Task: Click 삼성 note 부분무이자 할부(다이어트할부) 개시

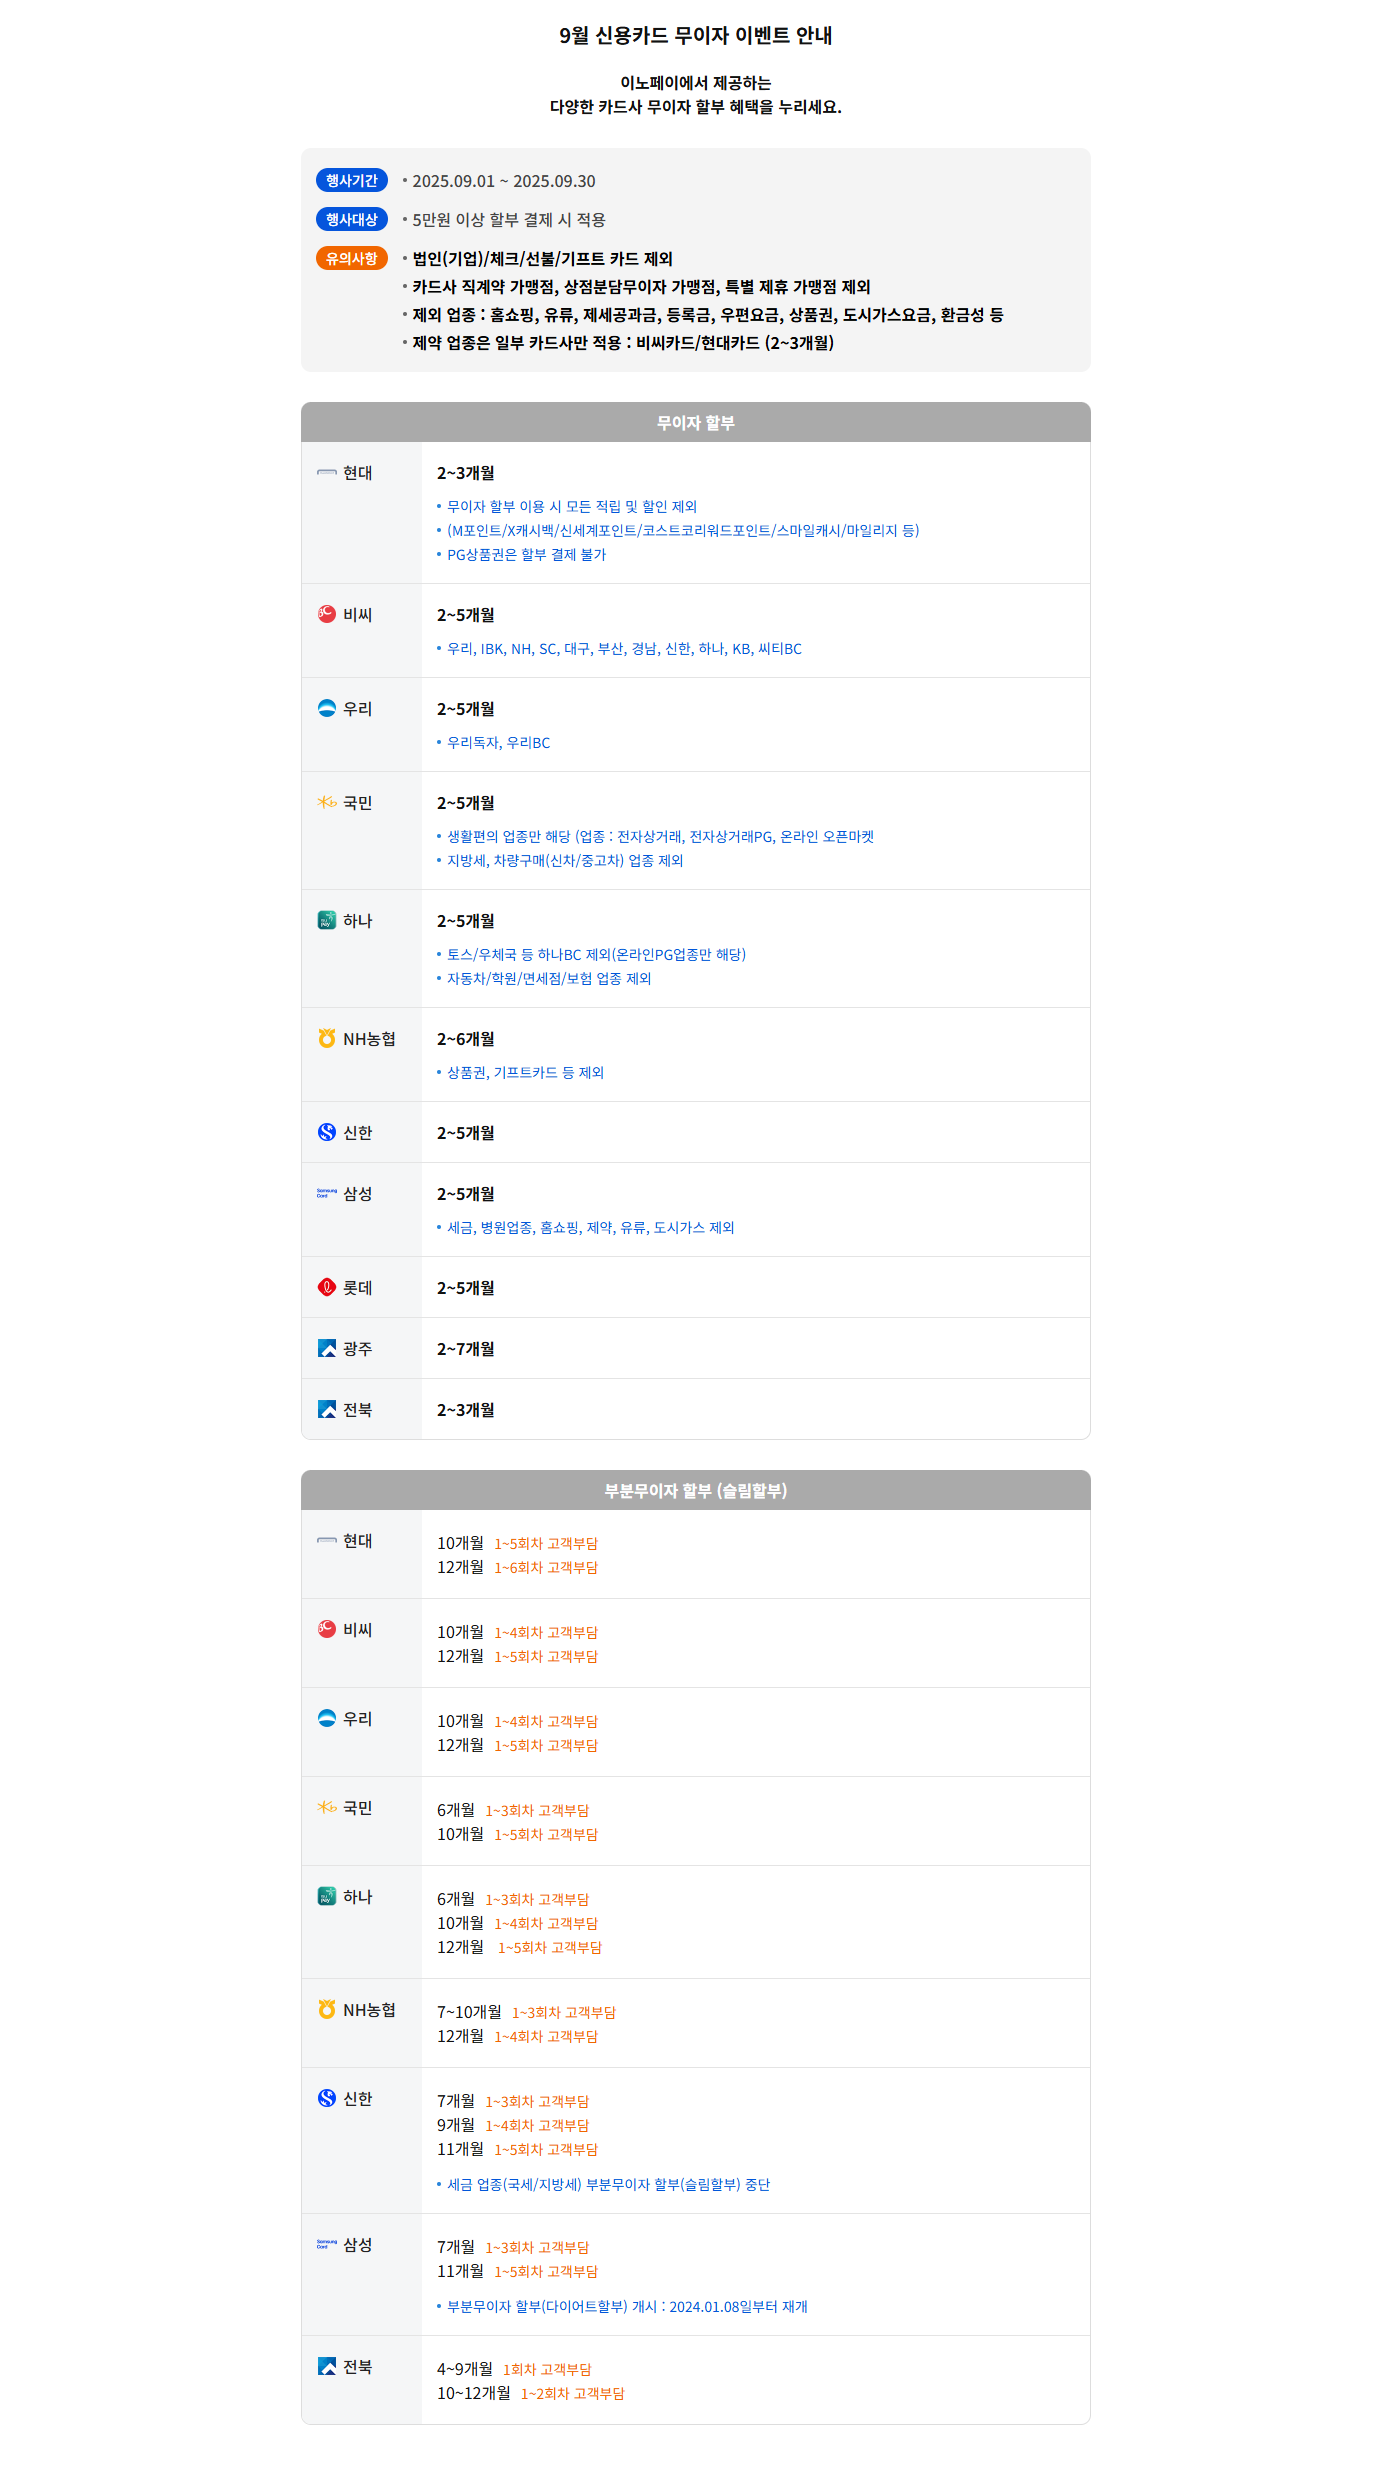Action: coord(627,2307)
